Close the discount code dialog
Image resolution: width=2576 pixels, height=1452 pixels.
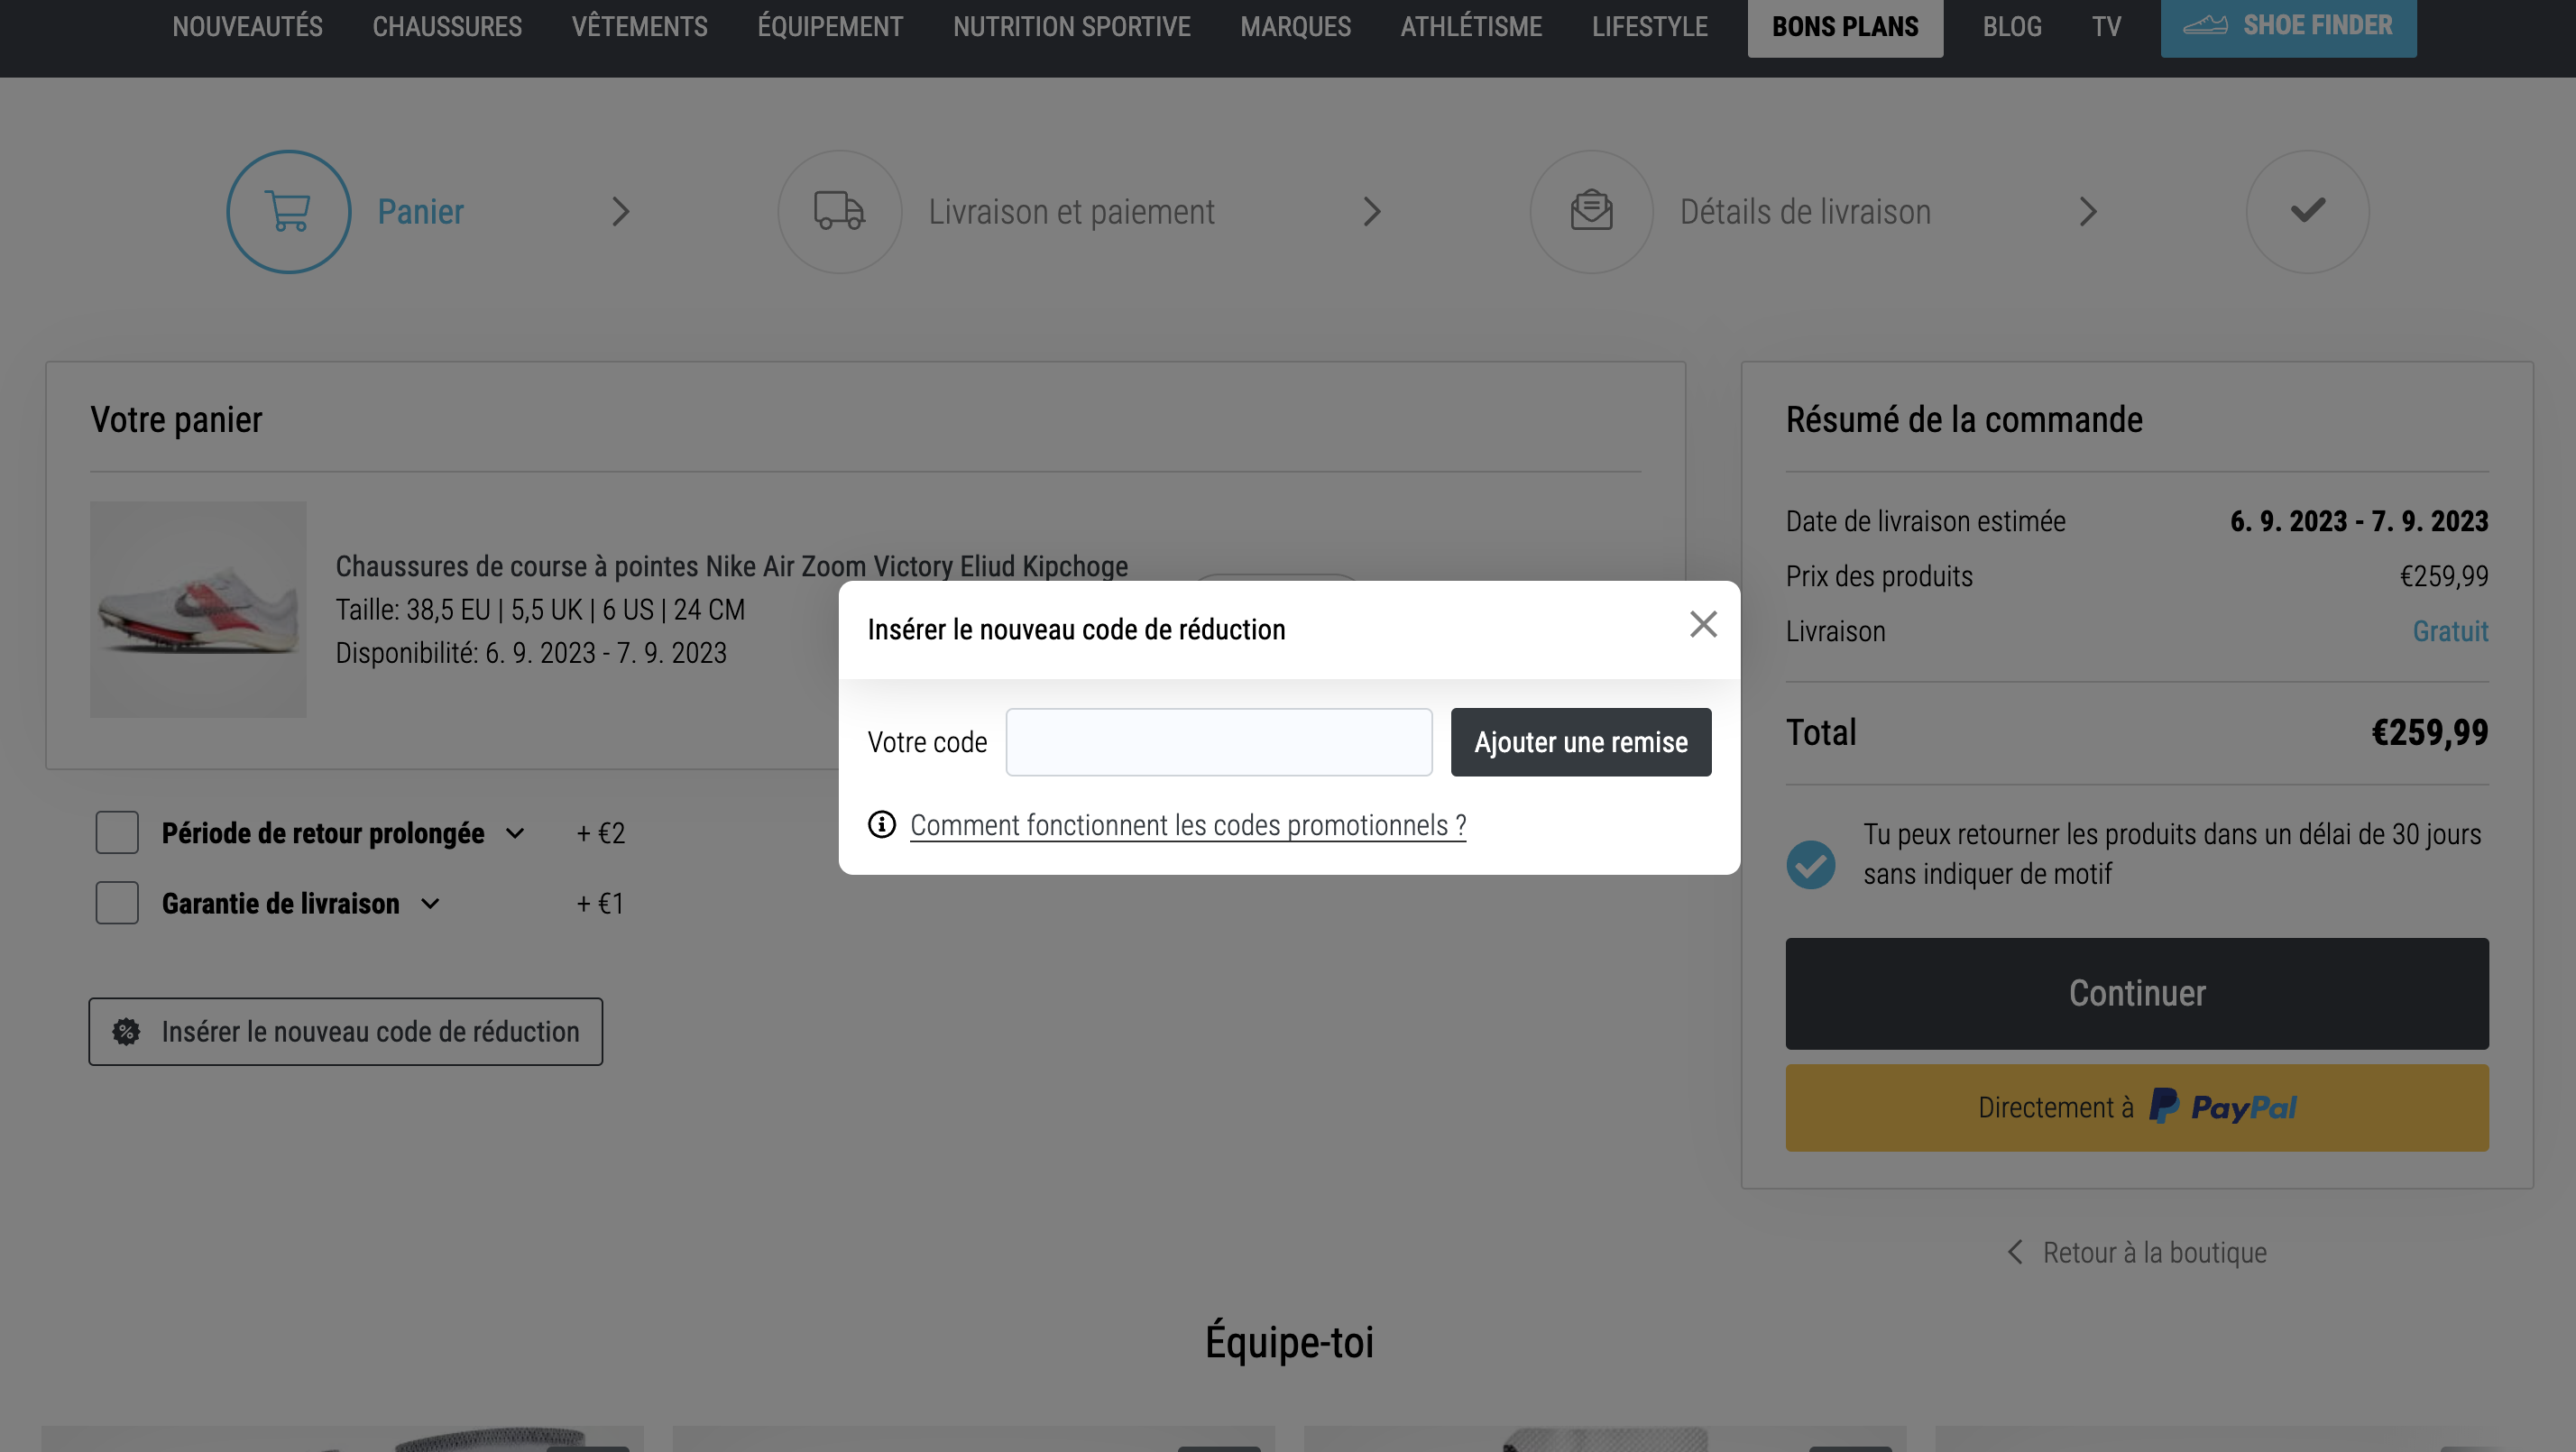tap(1703, 624)
